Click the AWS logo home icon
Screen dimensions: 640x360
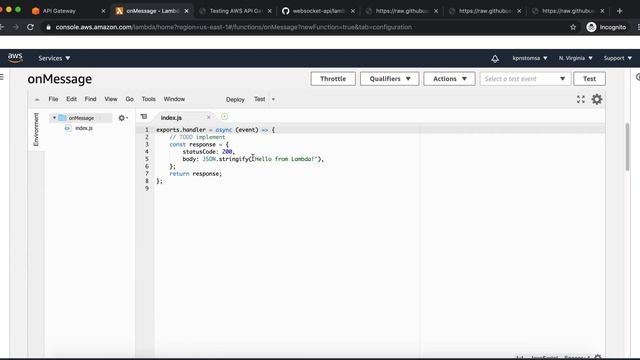[15, 58]
